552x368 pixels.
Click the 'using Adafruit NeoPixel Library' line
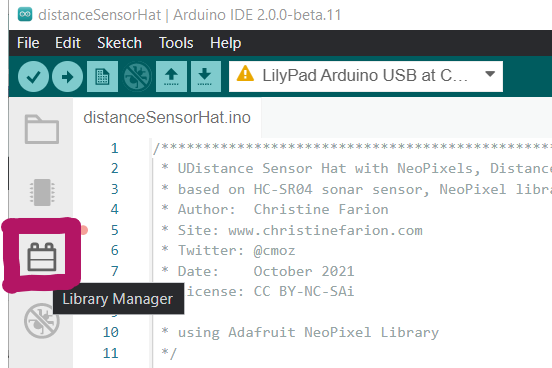coord(300,332)
